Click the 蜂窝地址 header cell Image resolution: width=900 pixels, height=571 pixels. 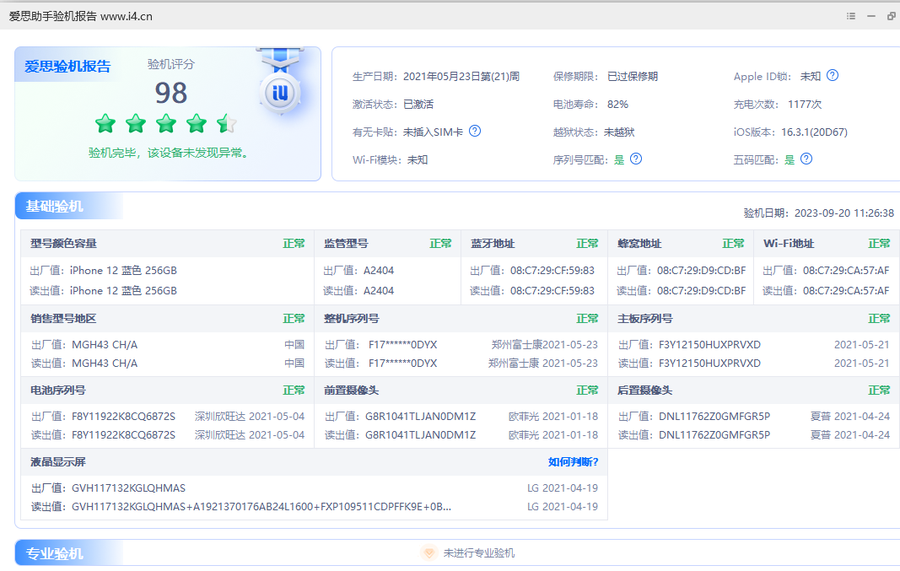pyautogui.click(x=681, y=243)
